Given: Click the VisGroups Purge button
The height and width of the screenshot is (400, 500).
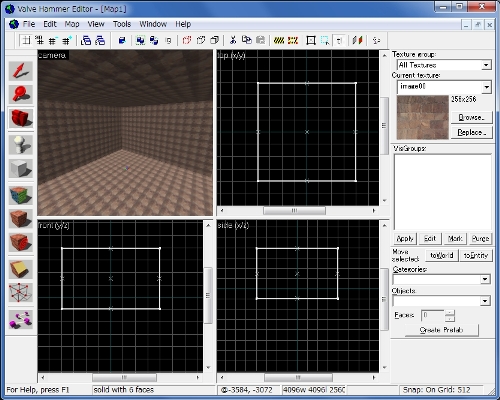Looking at the screenshot, I should pos(480,238).
